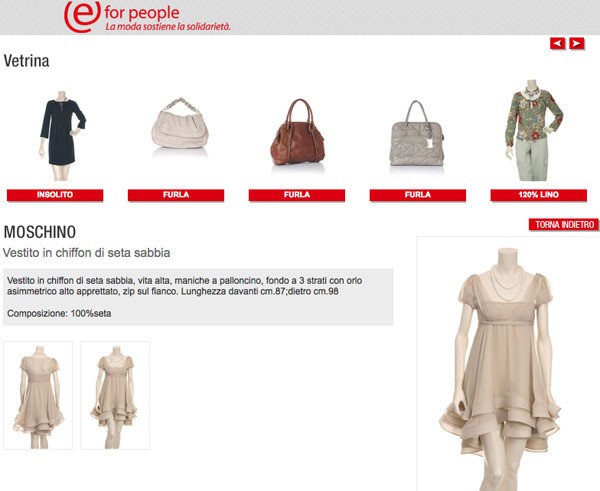View the side-view dress thumbnail
Viewport: 600px width, 491px height.
pyautogui.click(x=115, y=395)
